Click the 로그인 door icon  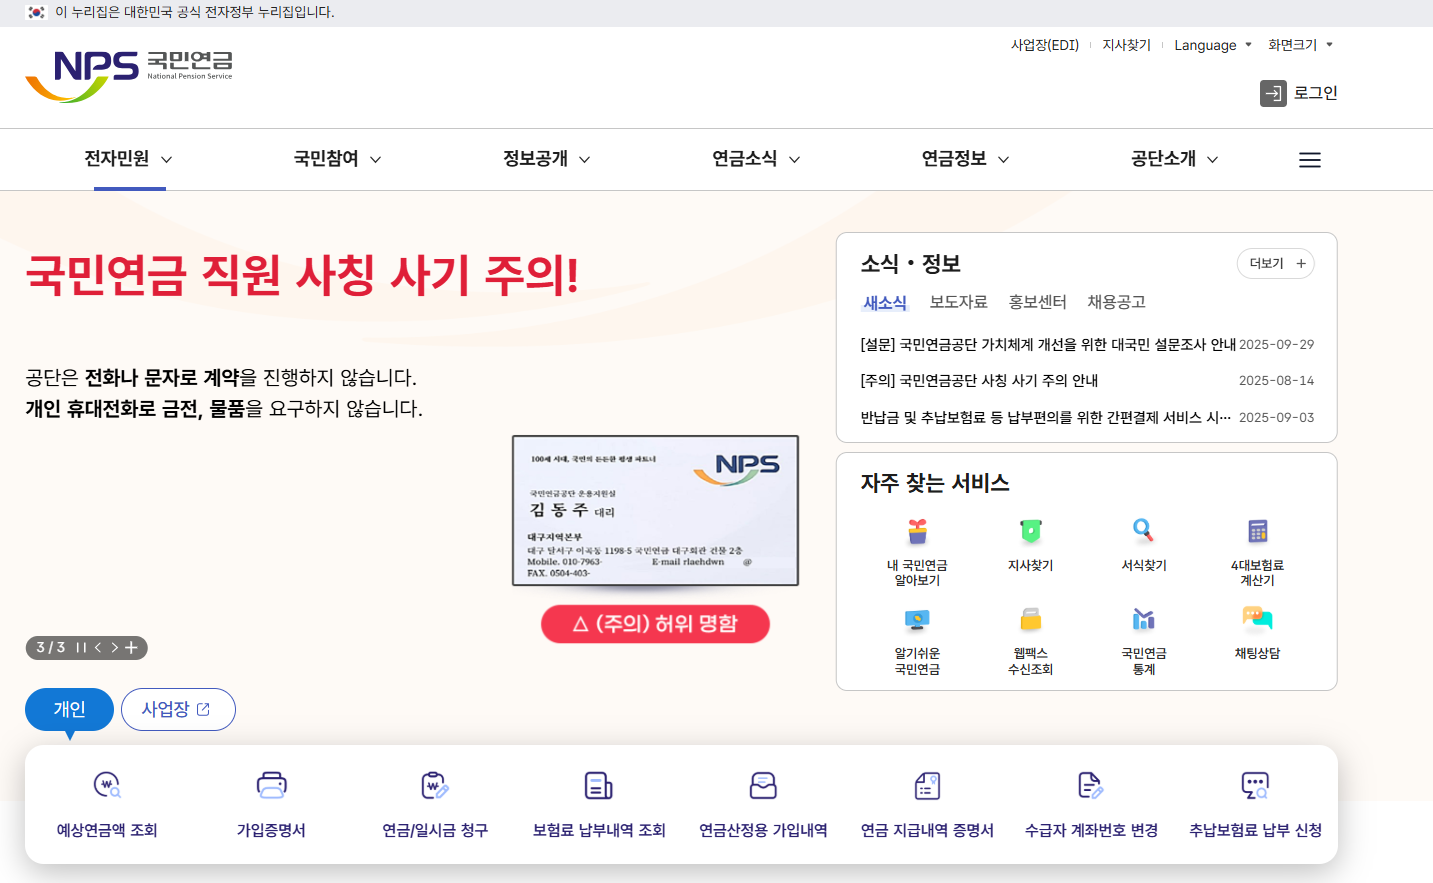(x=1273, y=94)
